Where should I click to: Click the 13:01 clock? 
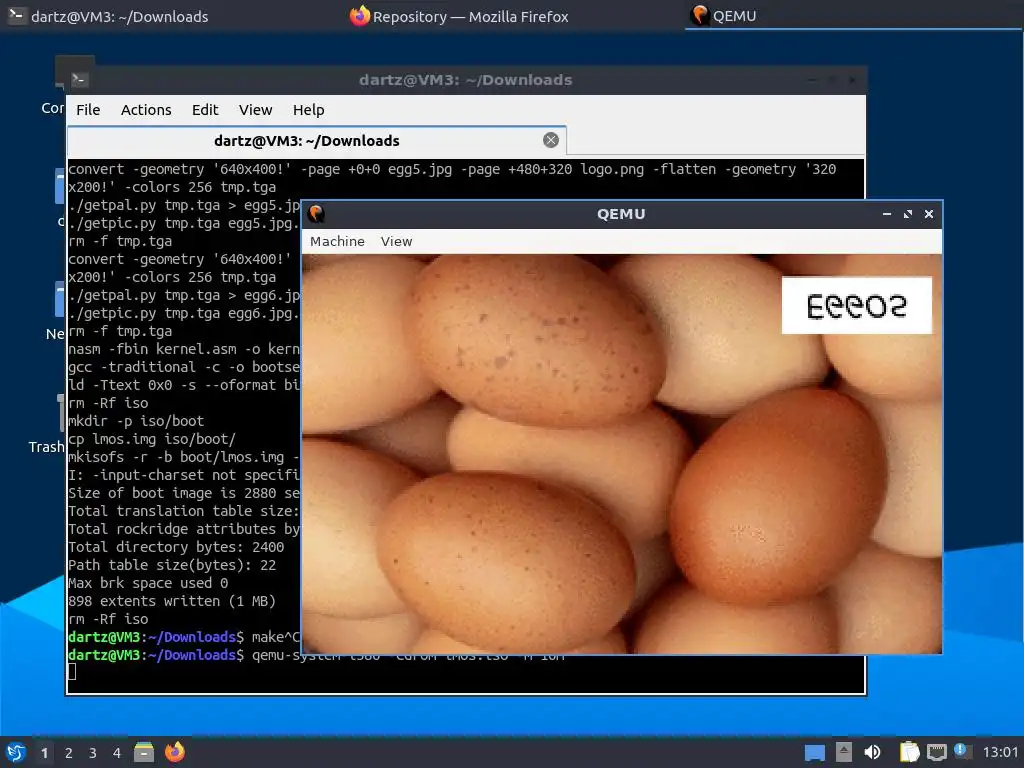(1000, 752)
